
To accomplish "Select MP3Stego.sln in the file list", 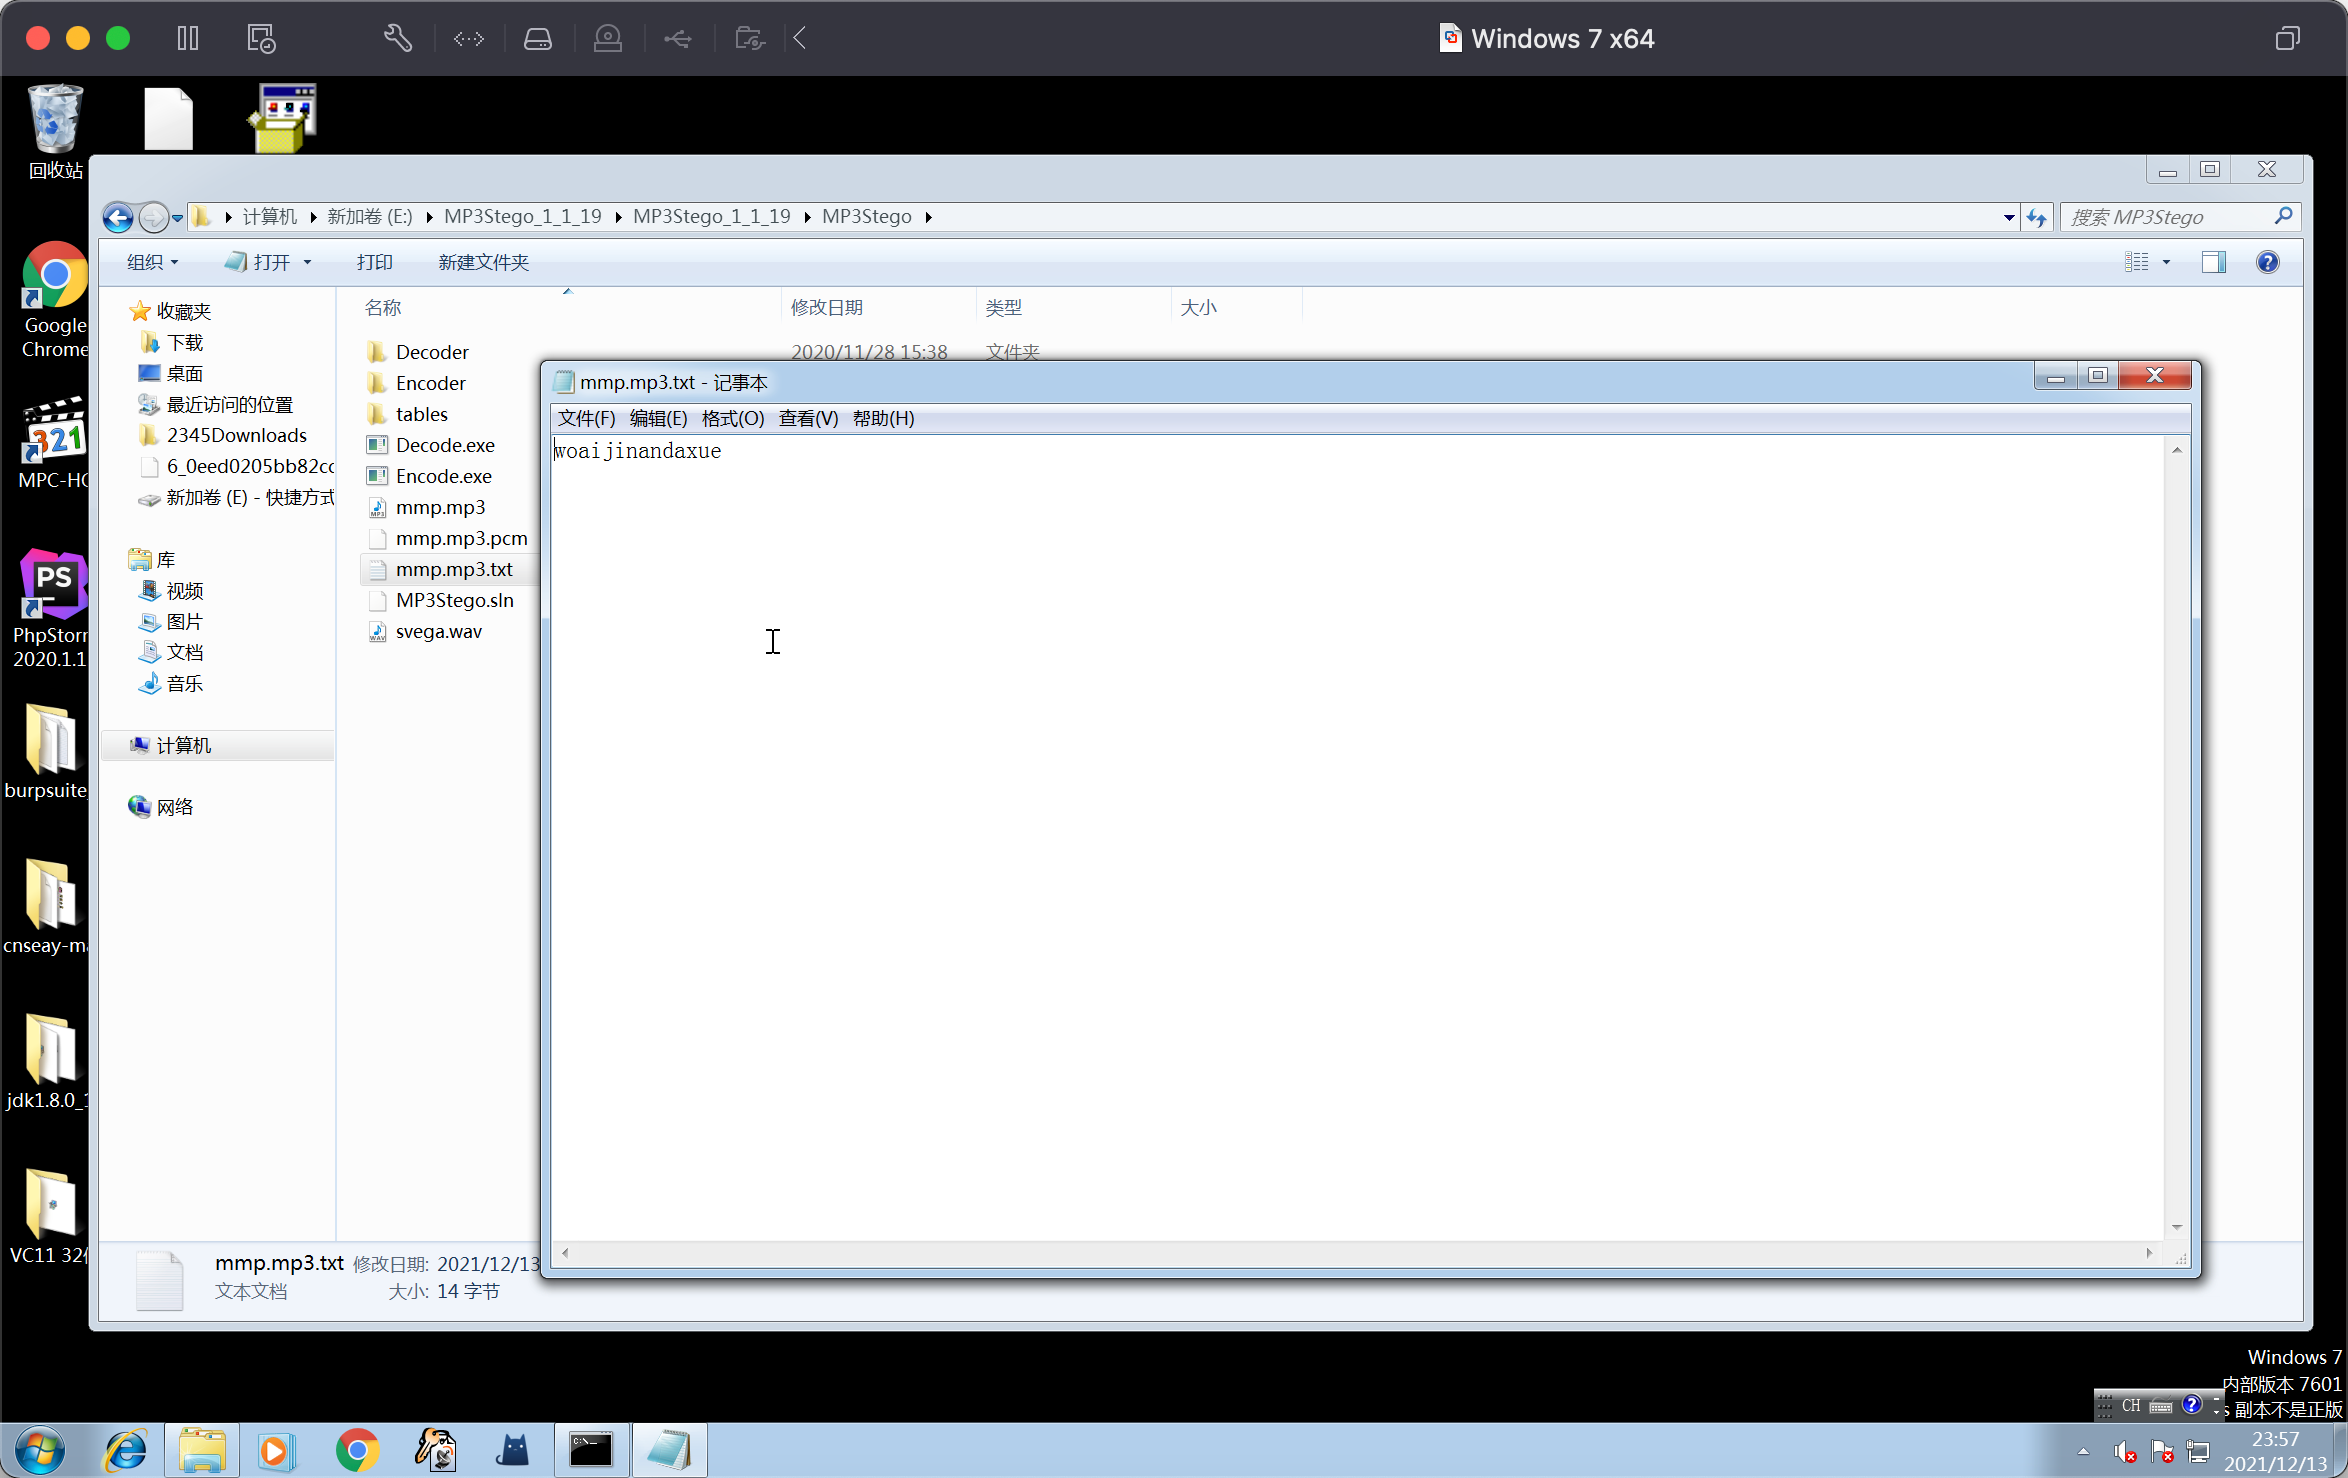I will pos(440,600).
